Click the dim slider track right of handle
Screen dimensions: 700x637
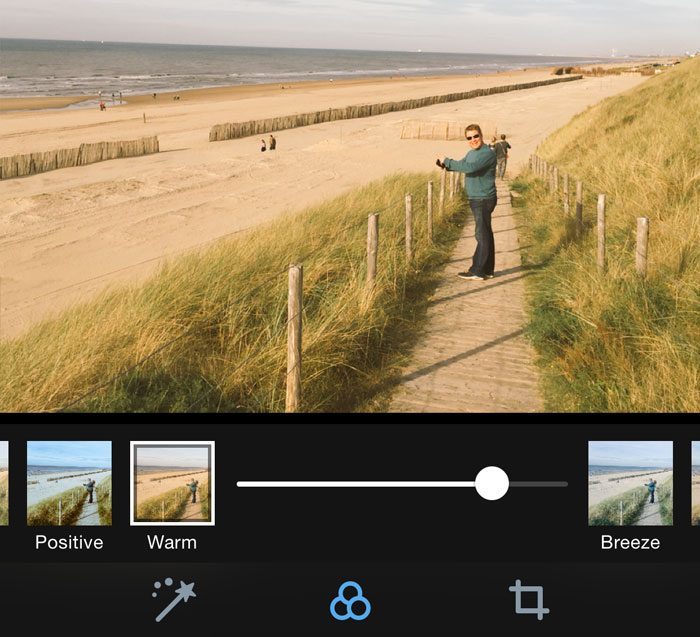tap(540, 484)
